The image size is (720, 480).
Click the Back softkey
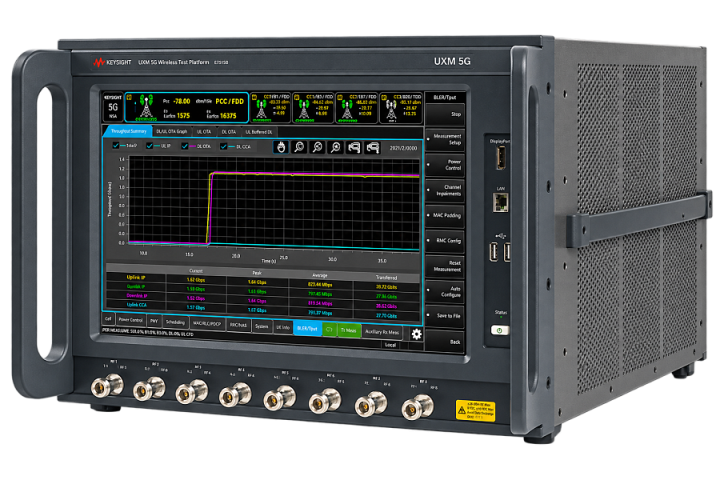pos(444,342)
